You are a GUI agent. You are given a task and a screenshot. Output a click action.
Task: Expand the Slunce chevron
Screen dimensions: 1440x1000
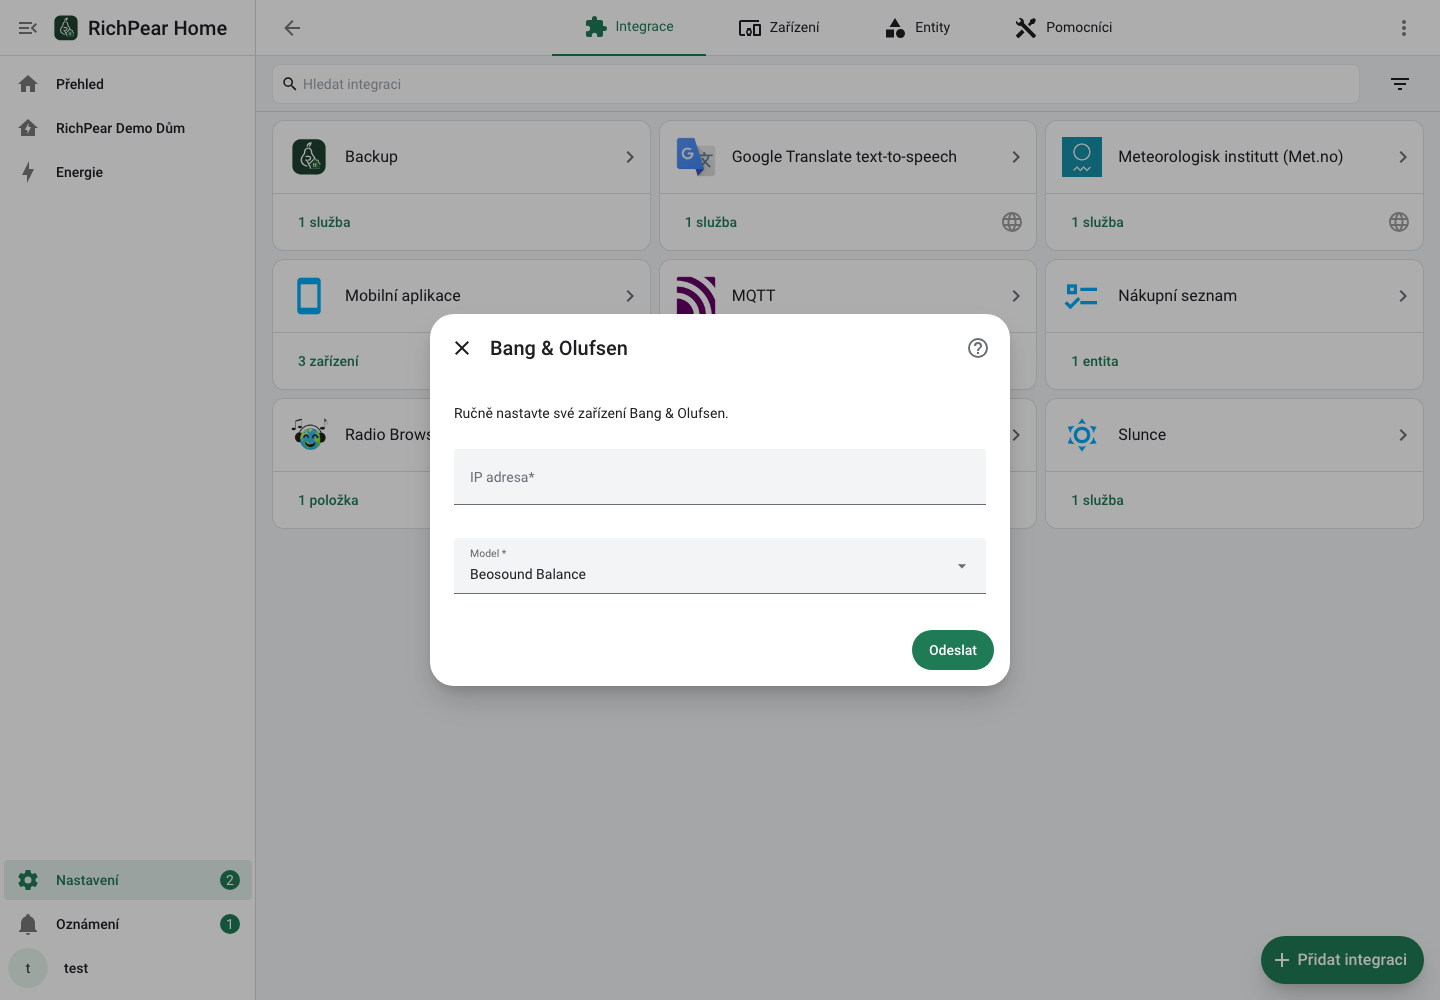pos(1403,435)
